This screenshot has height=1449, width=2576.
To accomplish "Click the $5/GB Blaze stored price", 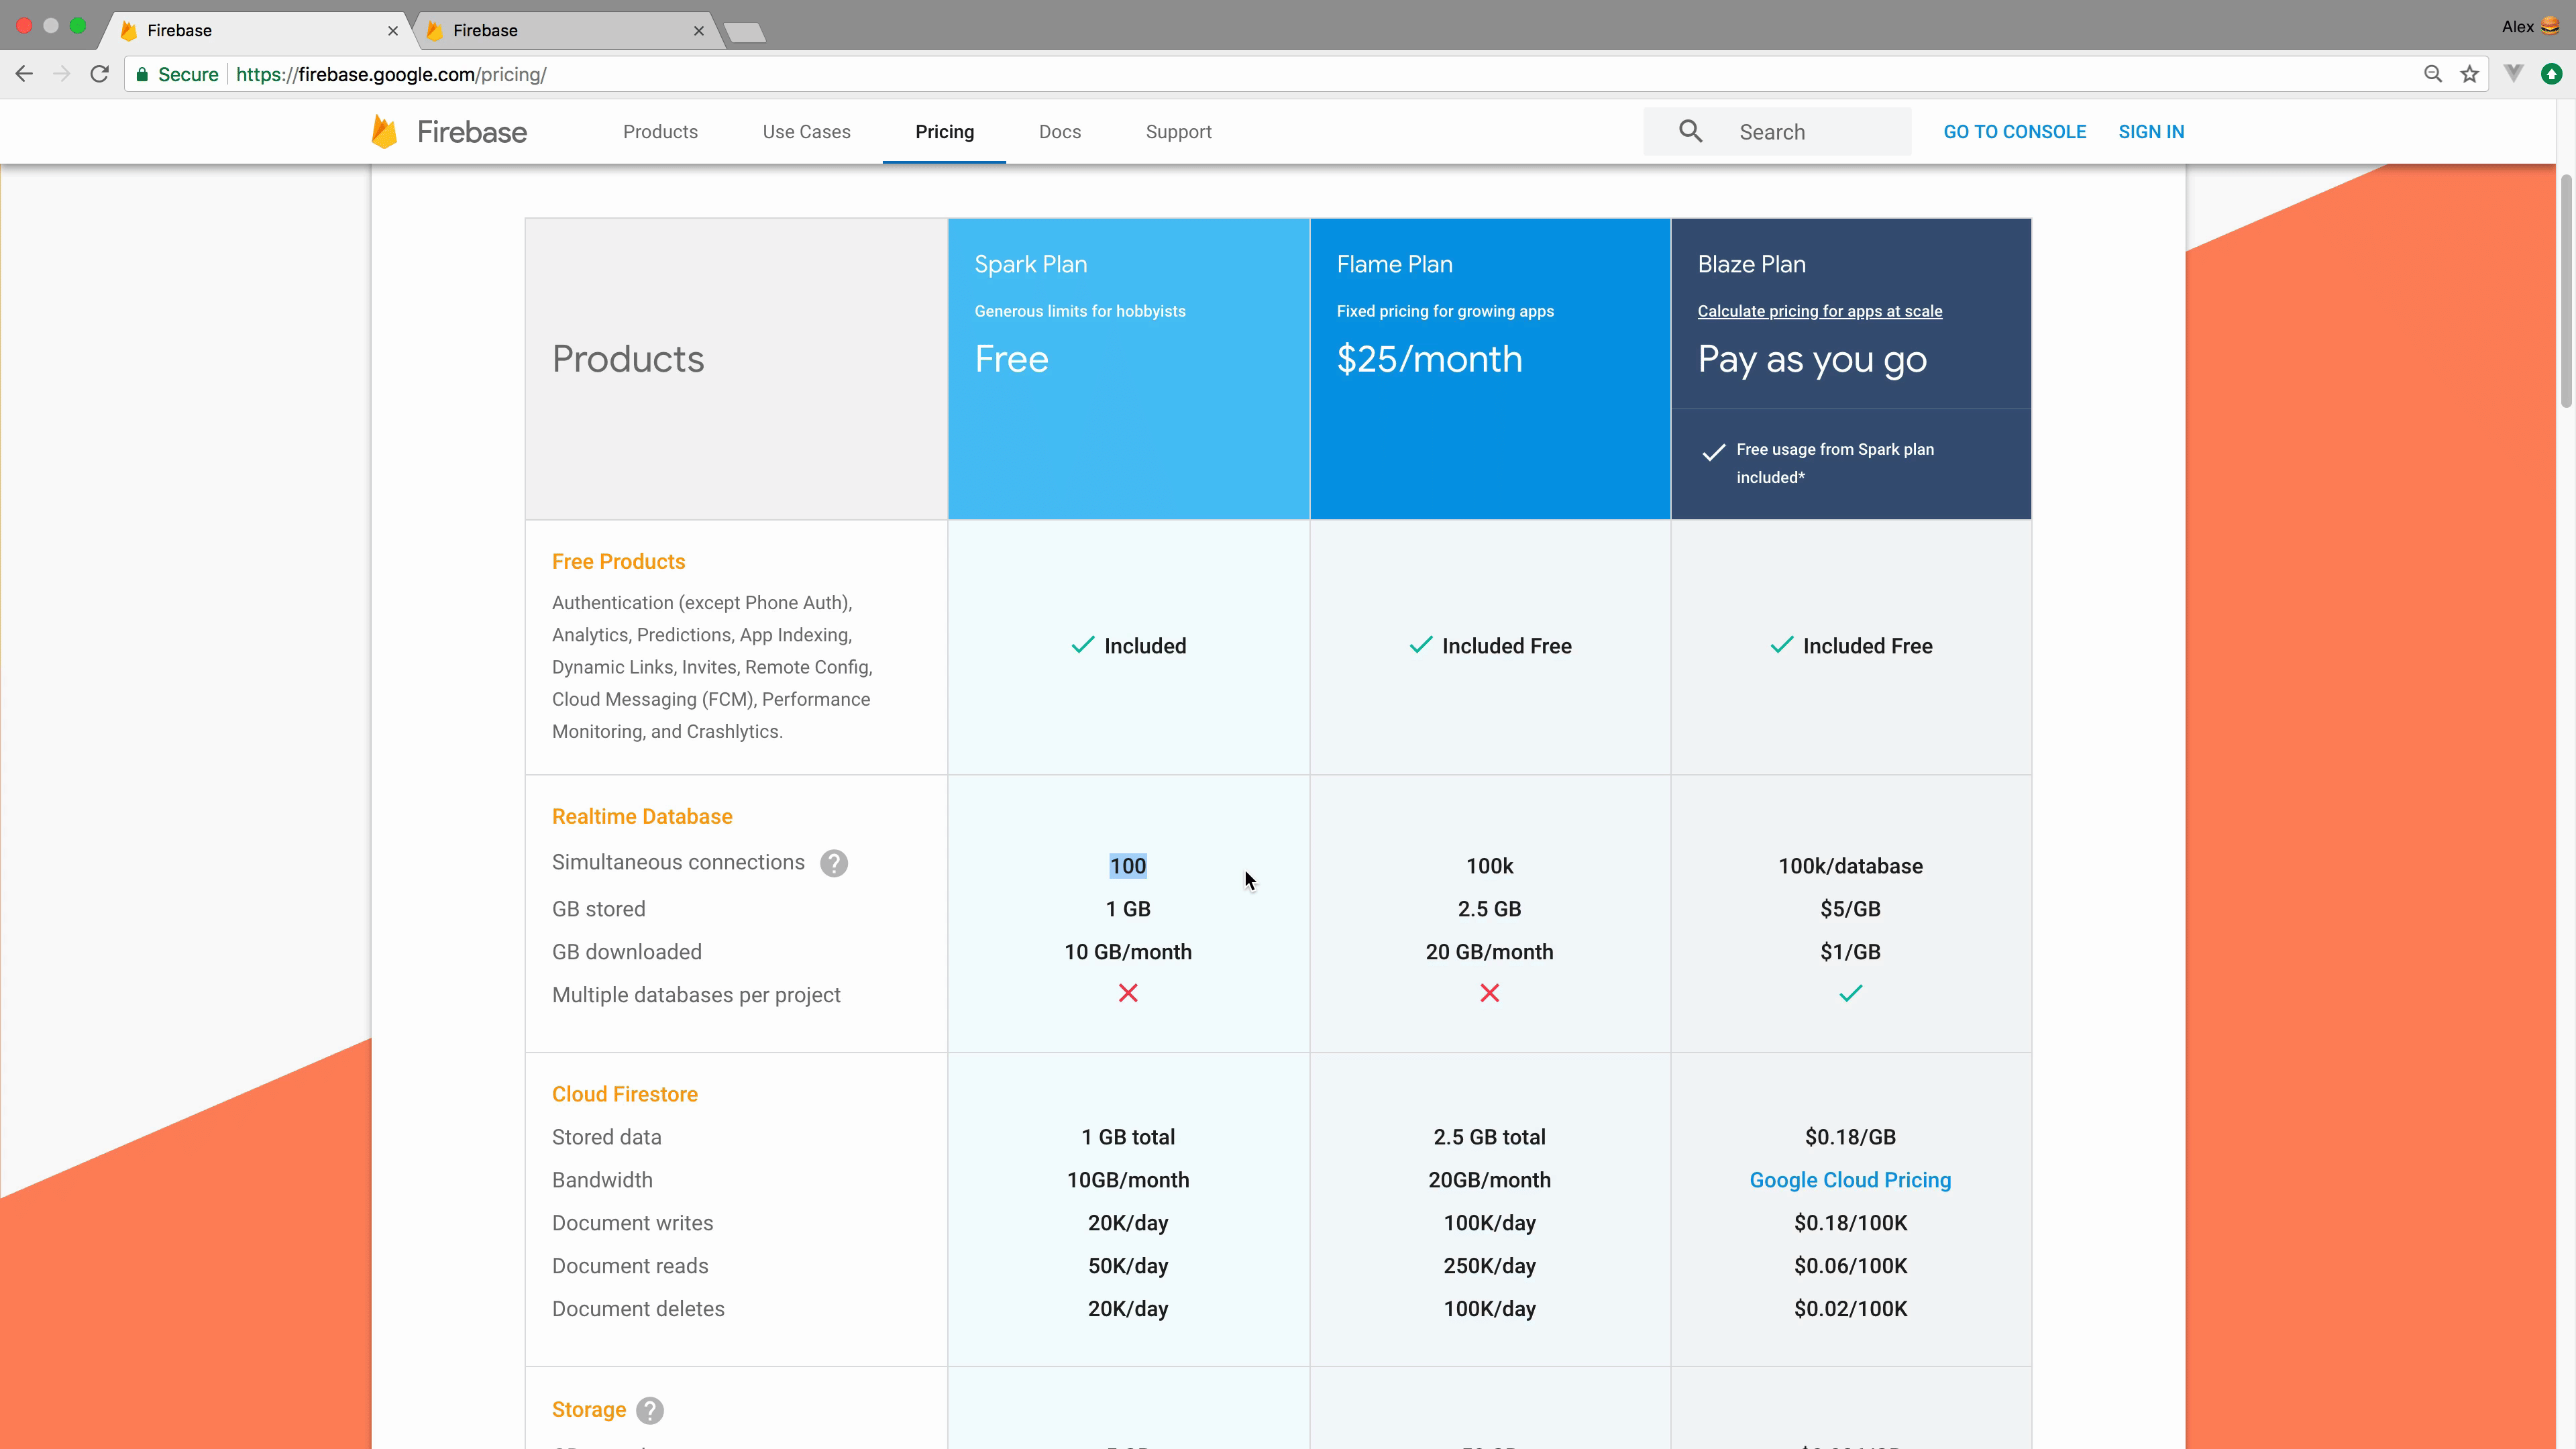I will coord(1850,909).
